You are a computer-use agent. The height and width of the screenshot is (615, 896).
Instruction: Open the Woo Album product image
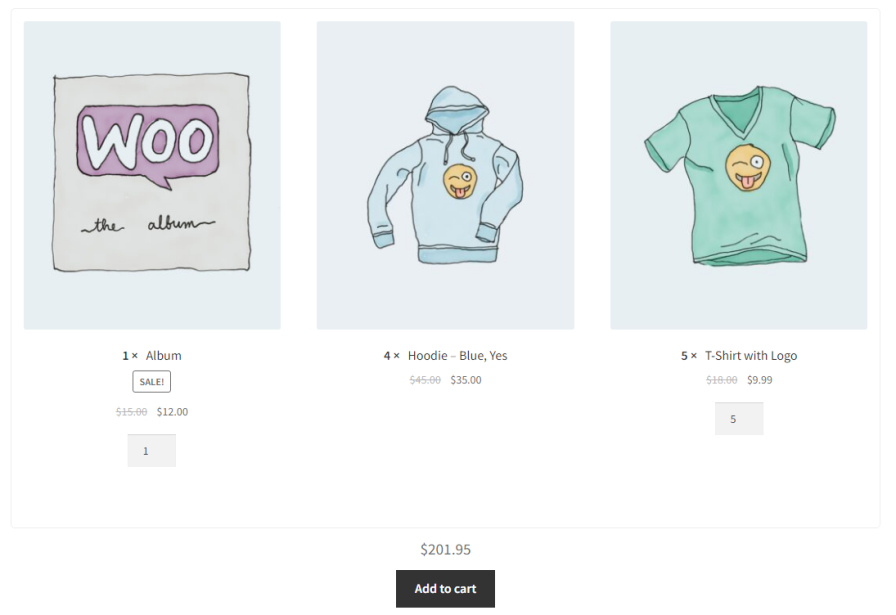tap(152, 175)
